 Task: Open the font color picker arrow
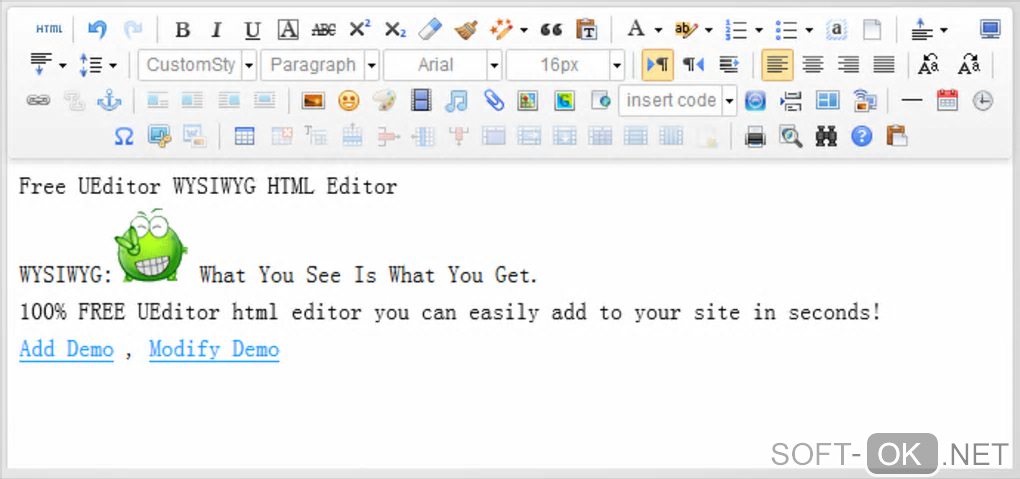coord(658,29)
